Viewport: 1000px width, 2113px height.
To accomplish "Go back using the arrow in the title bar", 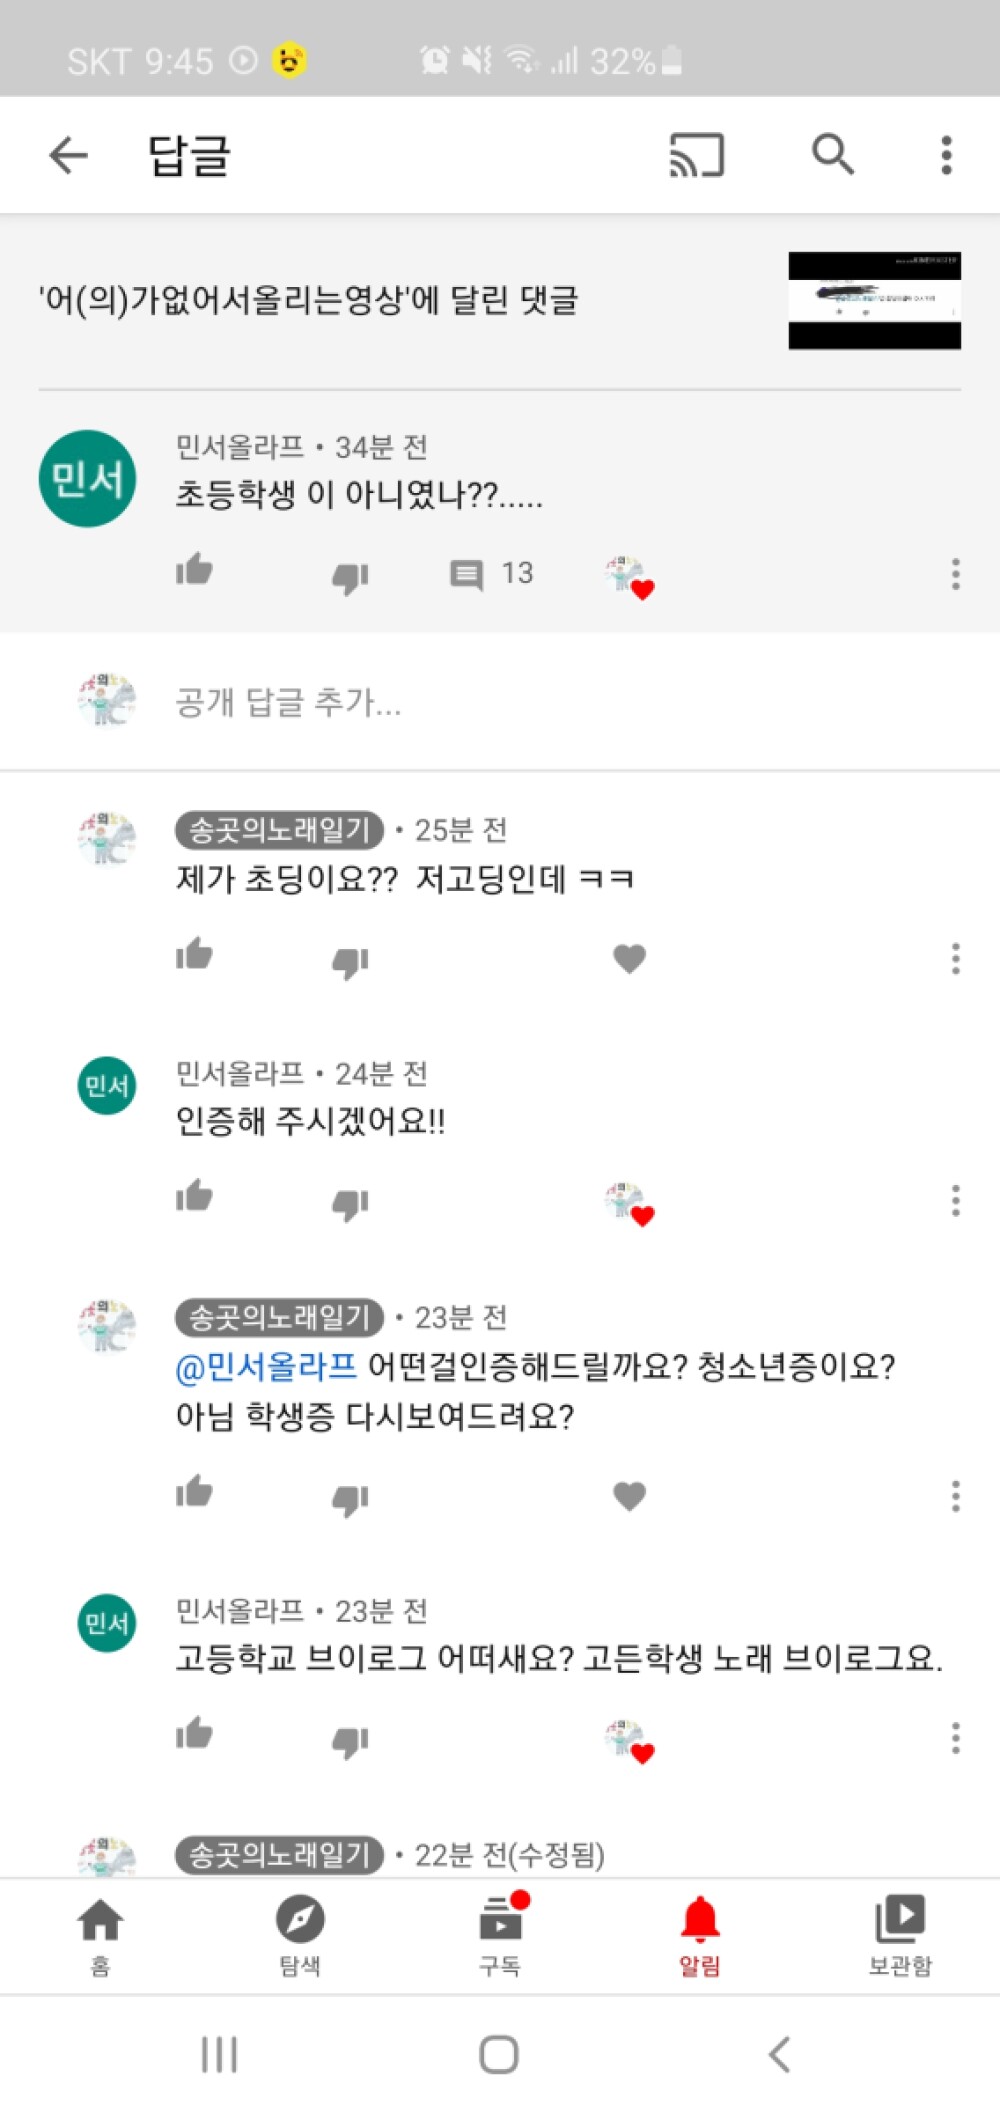I will tap(68, 155).
